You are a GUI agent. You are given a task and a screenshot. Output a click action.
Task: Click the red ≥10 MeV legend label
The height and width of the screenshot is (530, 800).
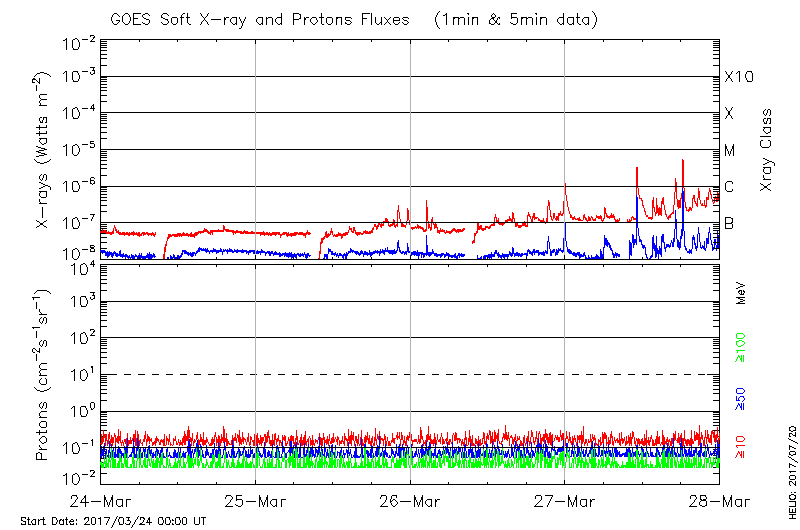click(741, 447)
